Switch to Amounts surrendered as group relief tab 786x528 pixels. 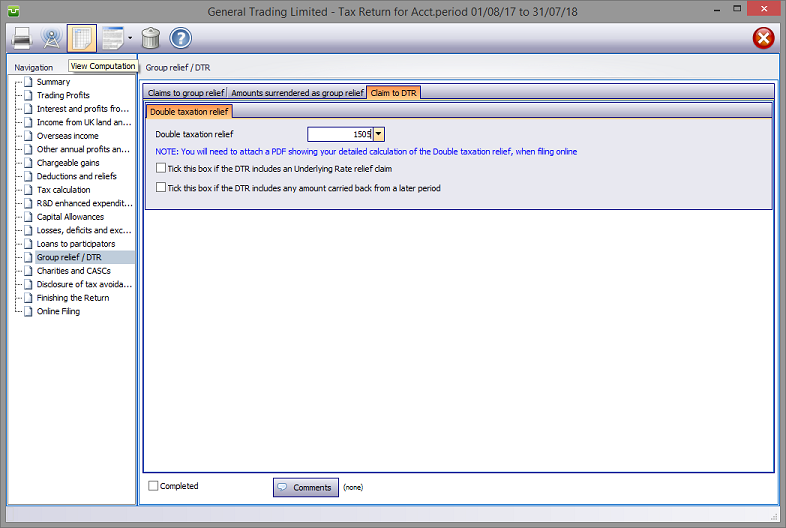297,93
